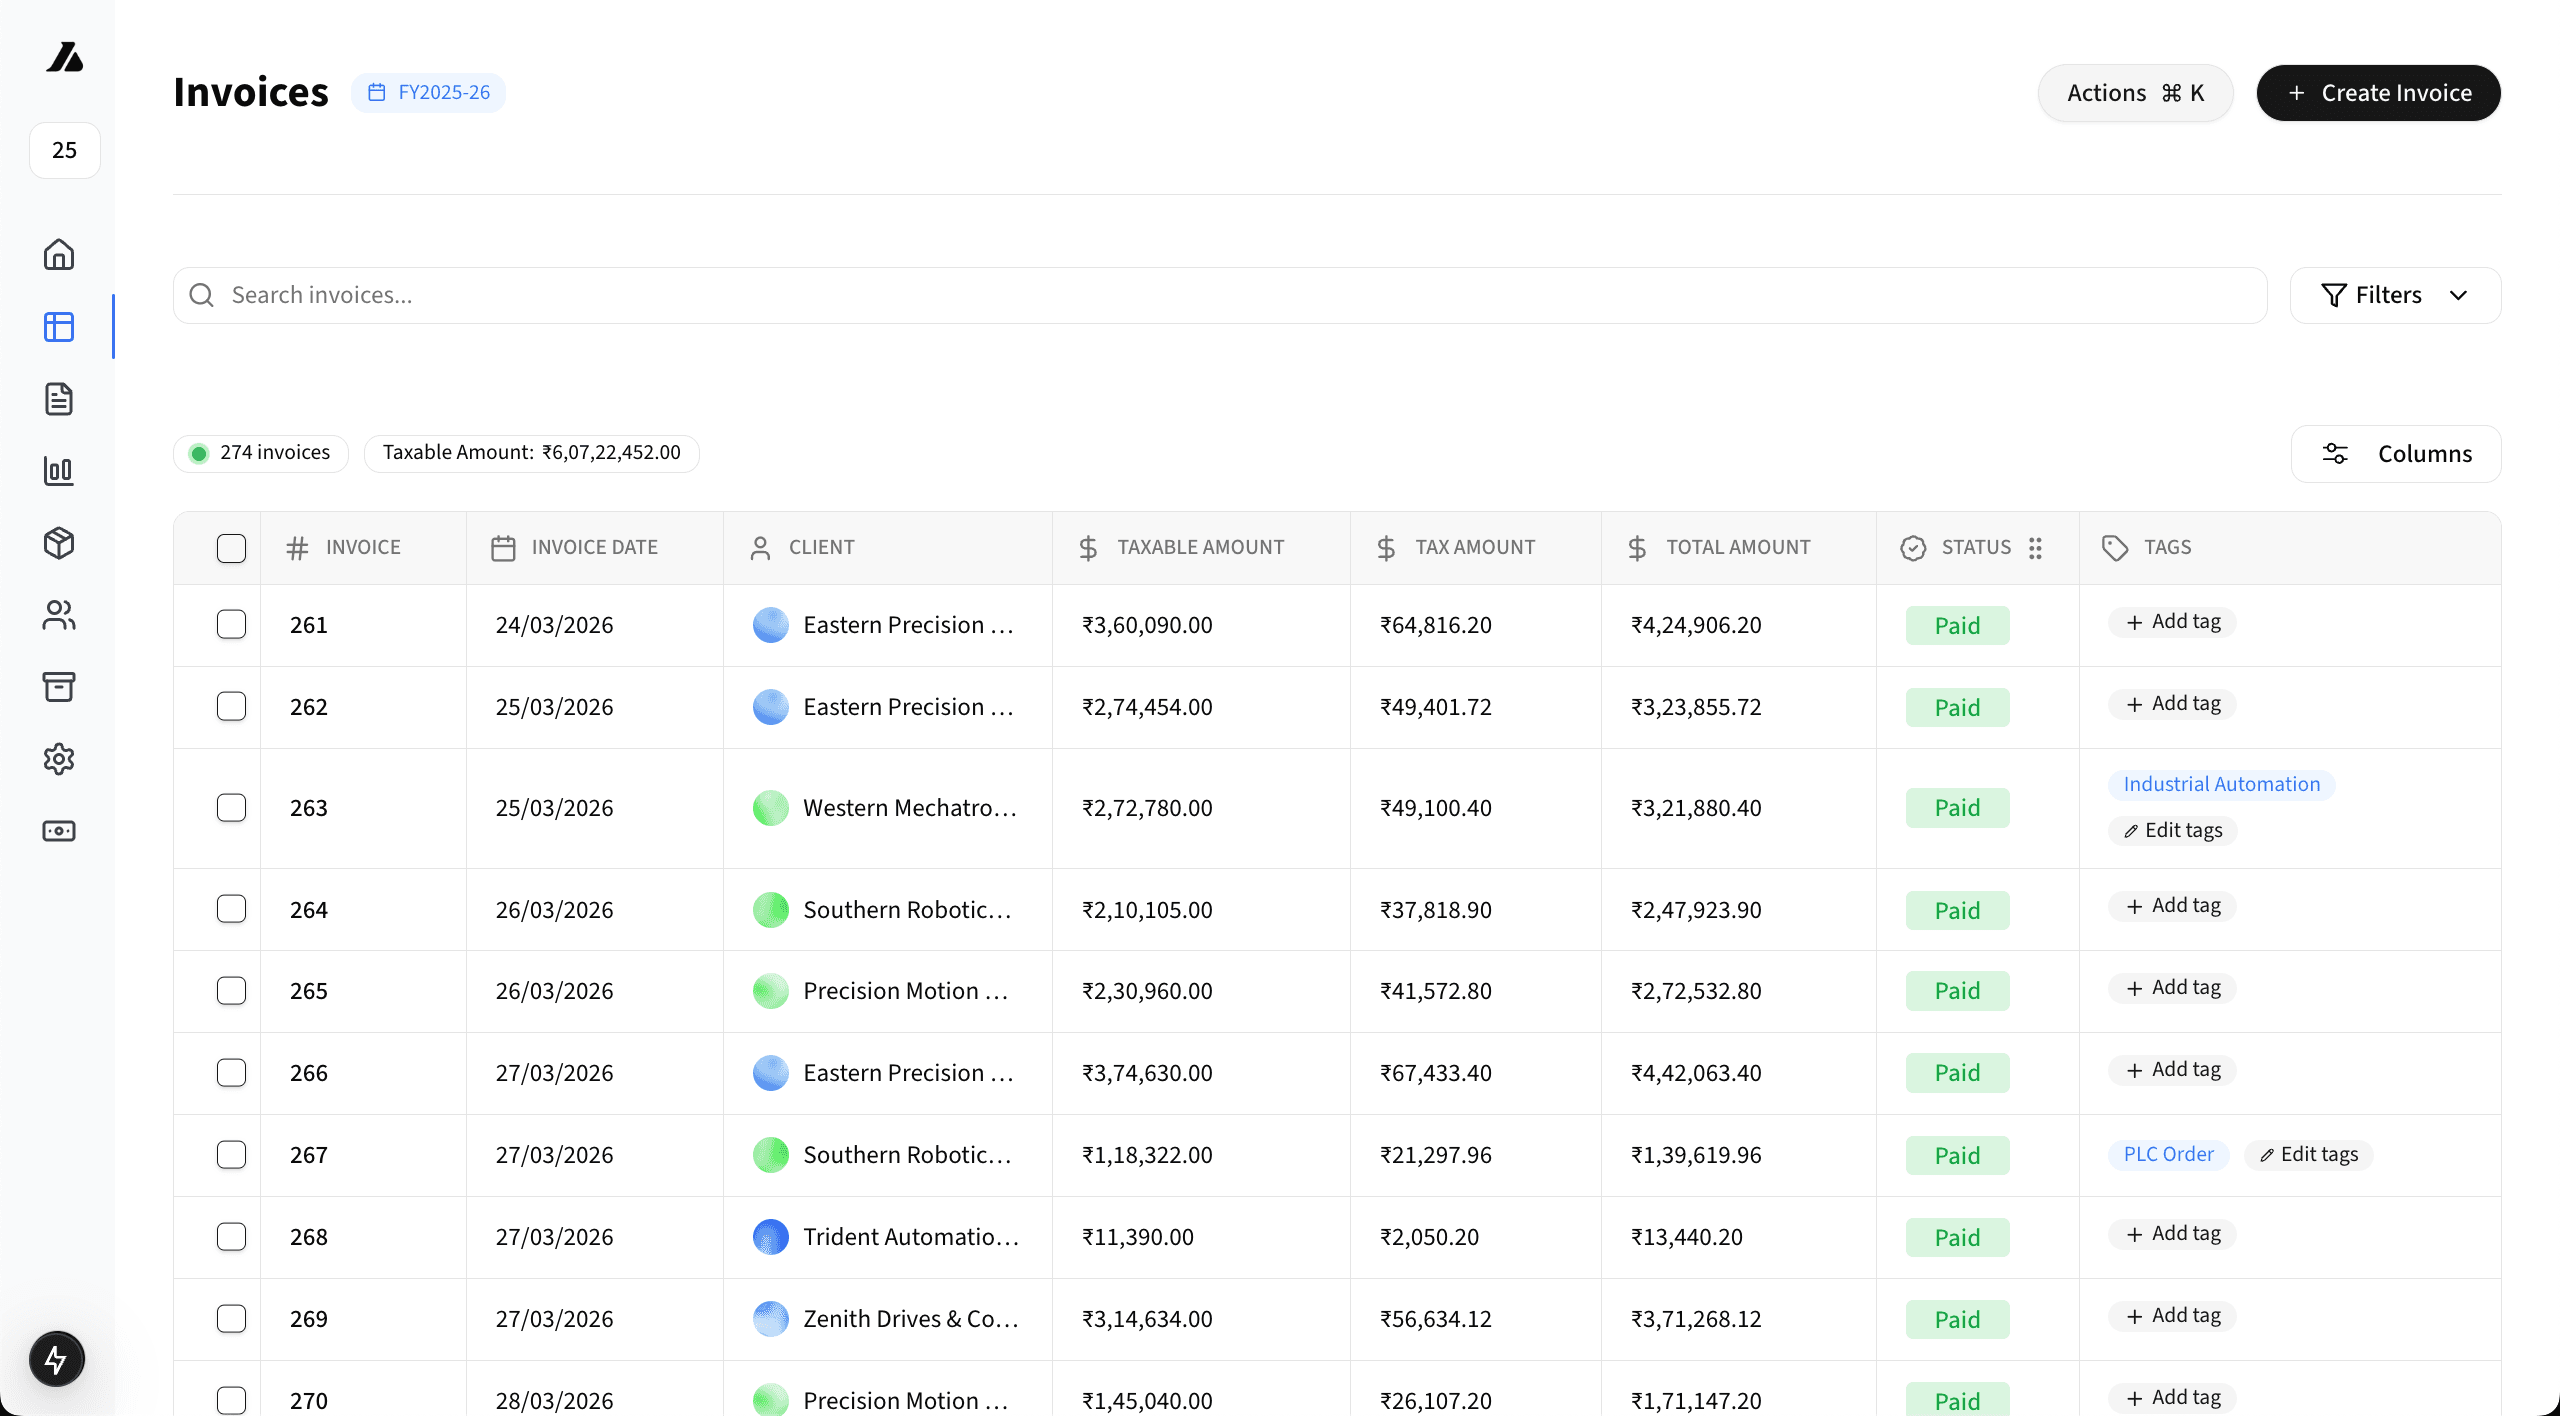Open the settings gear icon
This screenshot has width=2560, height=1416.
[59, 759]
